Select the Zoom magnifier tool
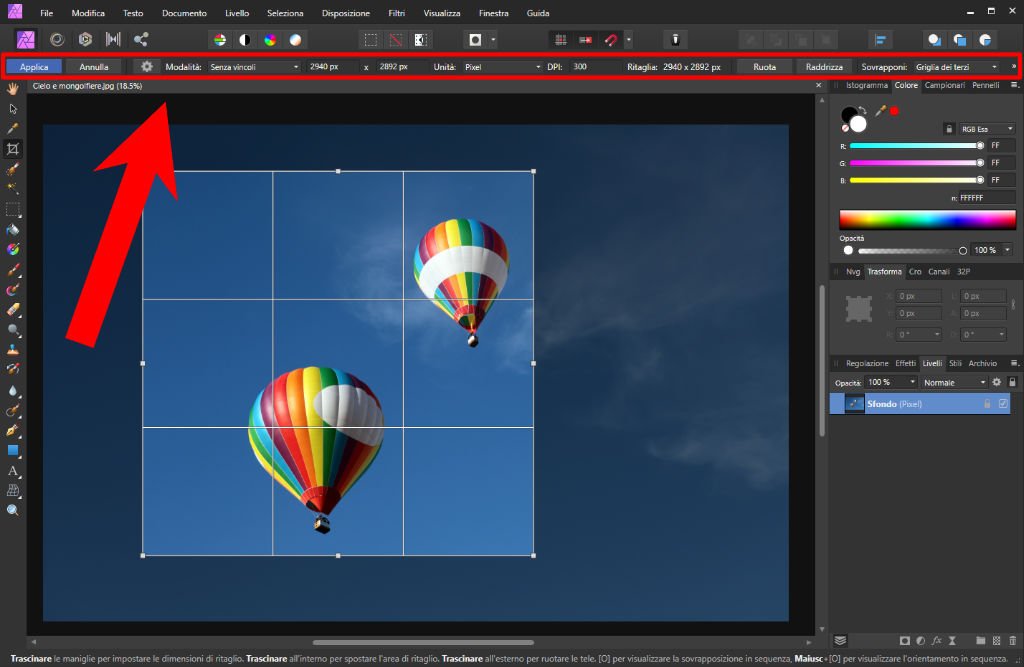 point(12,510)
